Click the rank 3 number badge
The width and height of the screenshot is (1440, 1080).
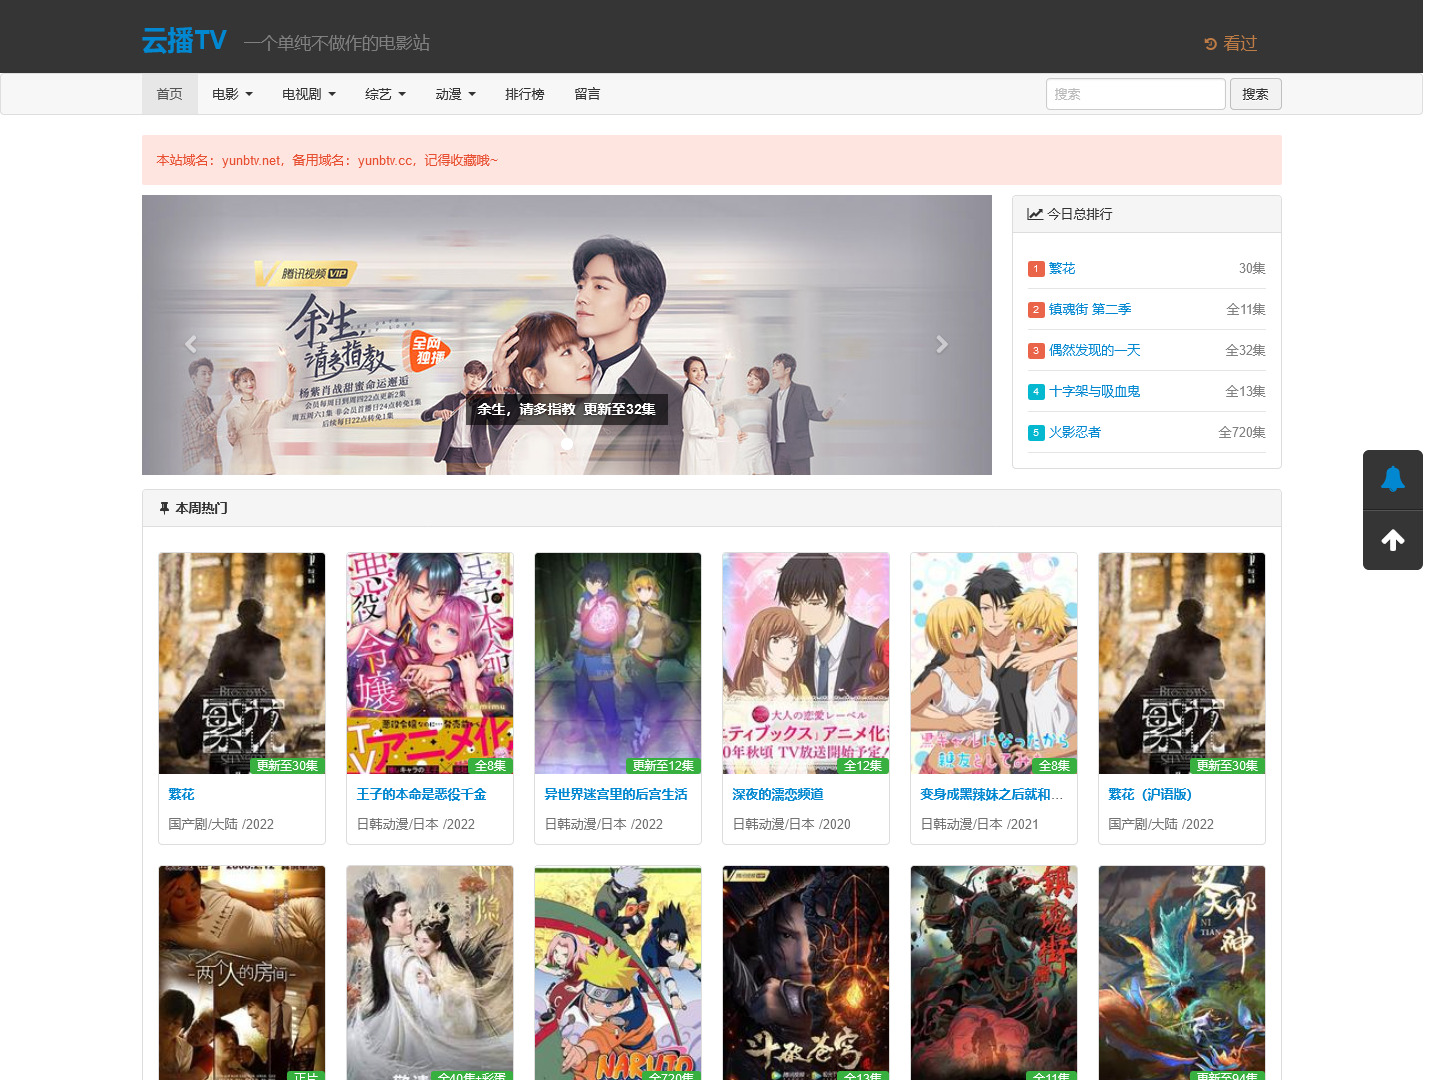coord(1036,351)
